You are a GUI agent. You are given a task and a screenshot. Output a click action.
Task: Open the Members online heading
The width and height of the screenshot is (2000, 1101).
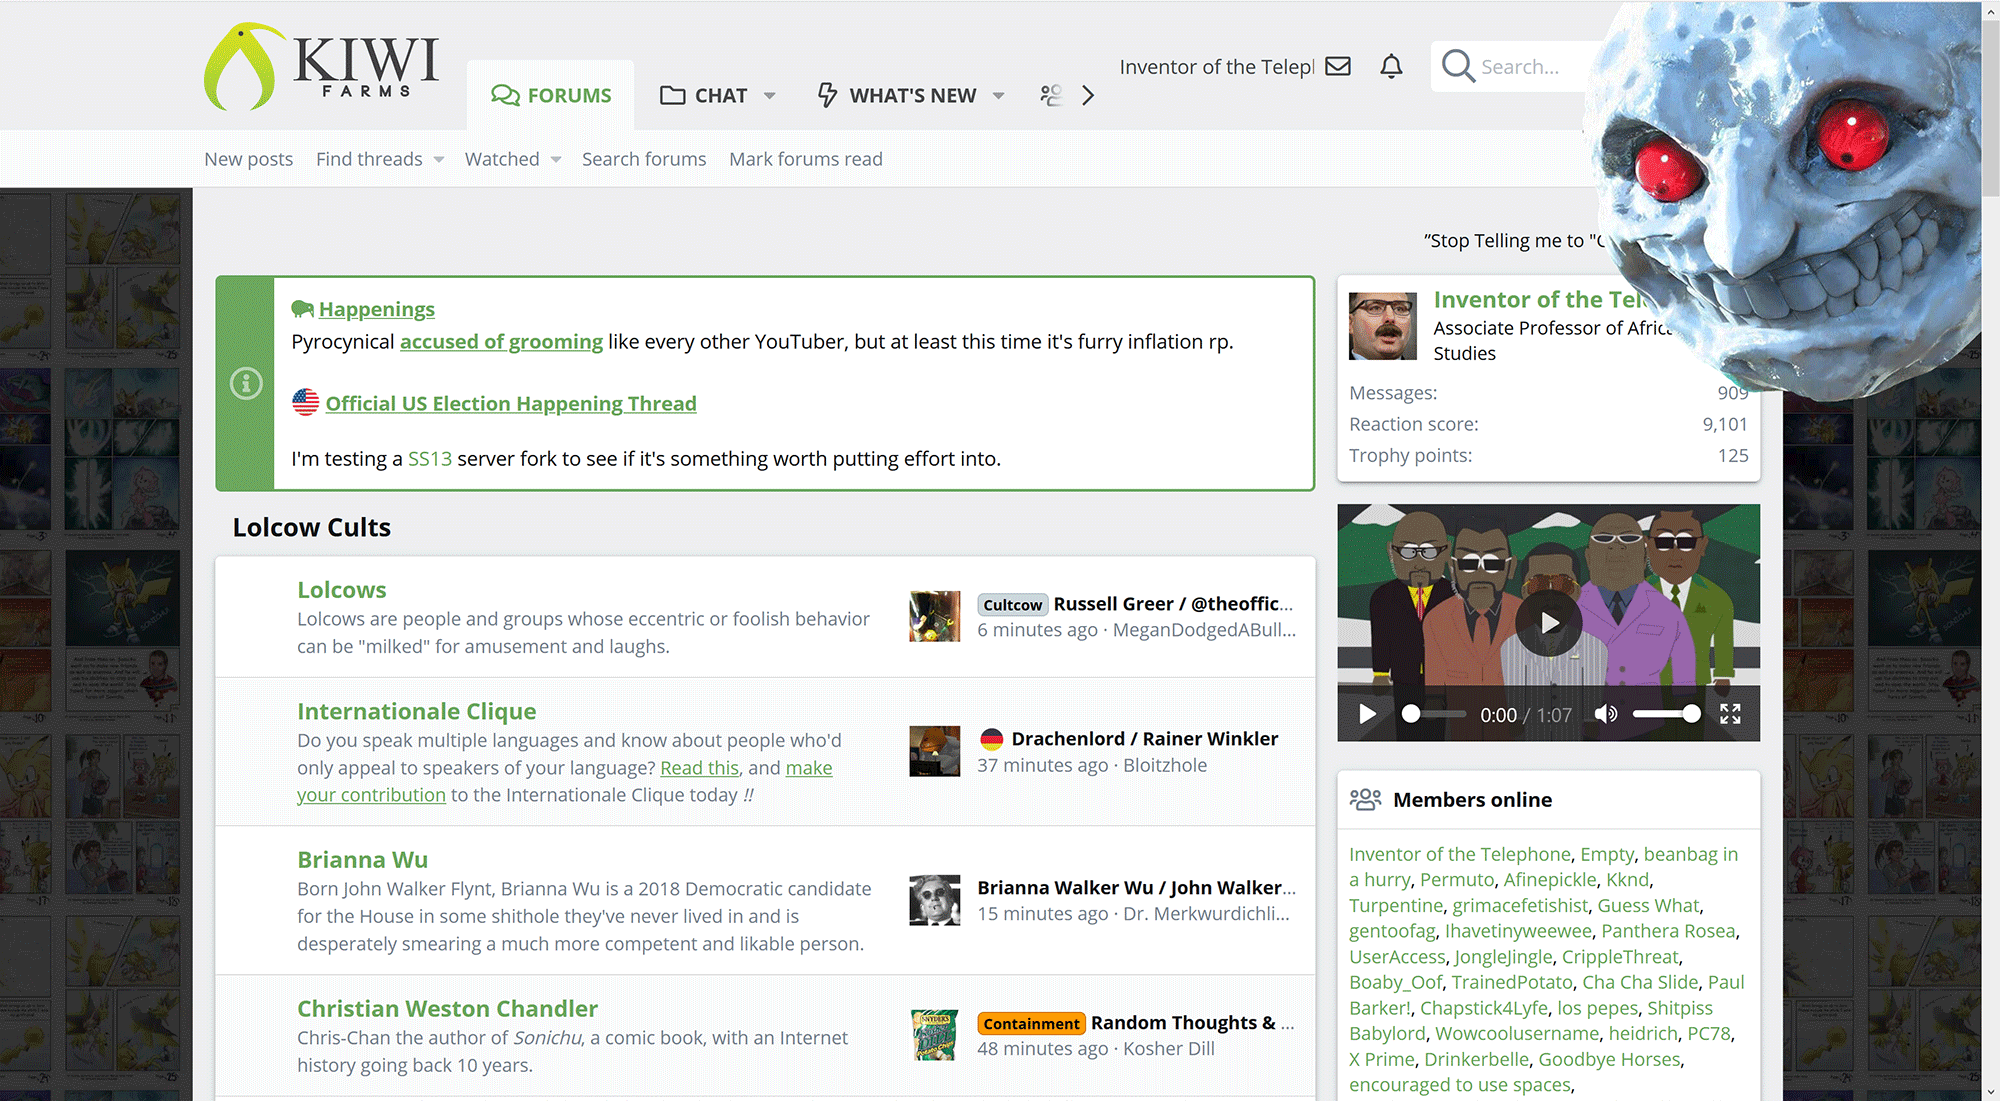[x=1472, y=800]
